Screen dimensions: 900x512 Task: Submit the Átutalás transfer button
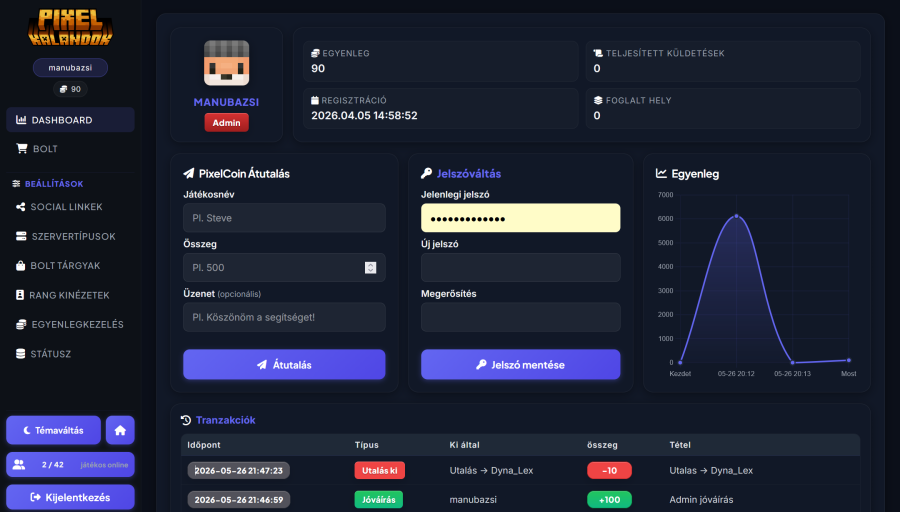point(284,364)
